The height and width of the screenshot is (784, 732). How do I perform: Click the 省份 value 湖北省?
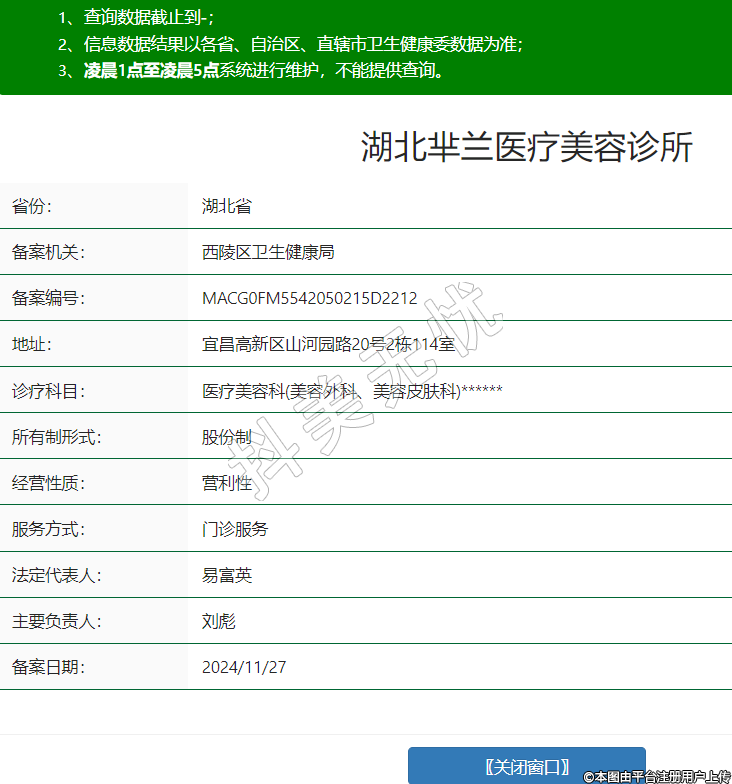[226, 207]
